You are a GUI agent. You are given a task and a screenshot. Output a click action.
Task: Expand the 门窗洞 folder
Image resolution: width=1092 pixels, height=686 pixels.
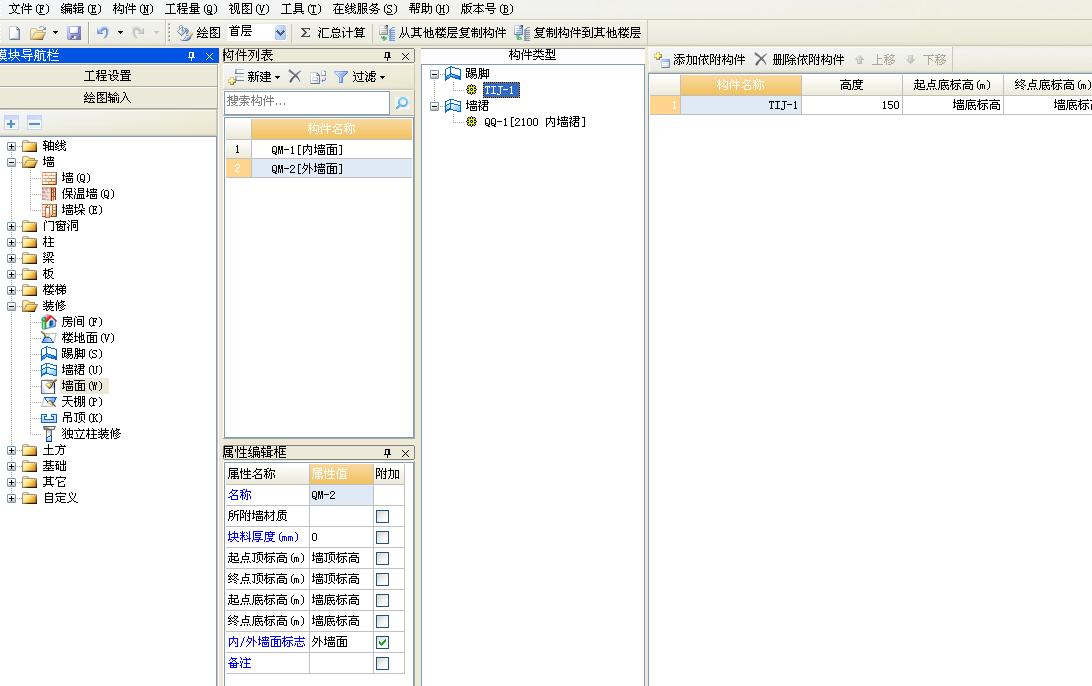pos(11,226)
